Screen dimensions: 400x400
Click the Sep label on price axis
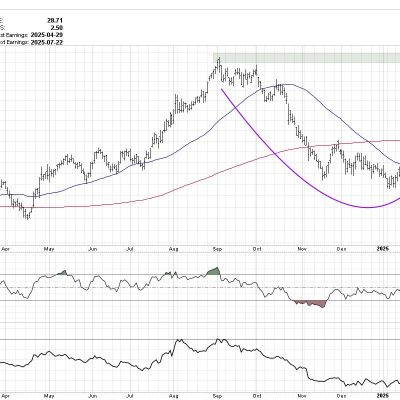tap(217, 249)
